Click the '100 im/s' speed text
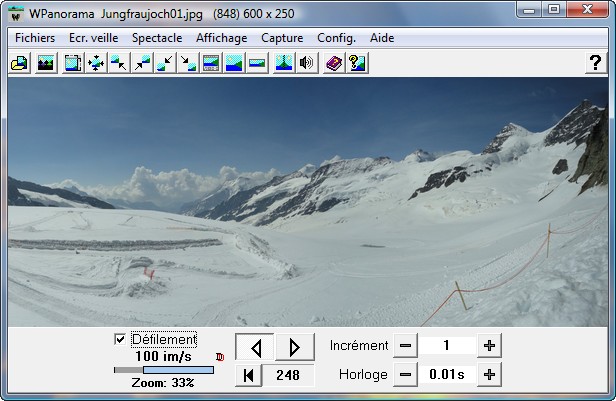The height and width of the screenshot is (401, 616). tap(163, 357)
